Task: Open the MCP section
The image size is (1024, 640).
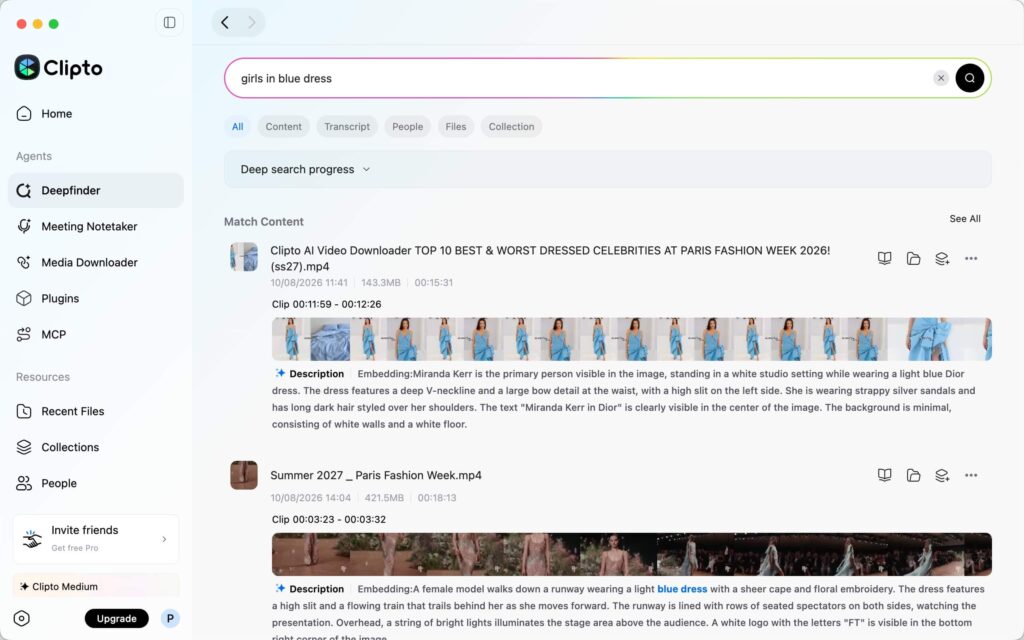Action: point(96,334)
